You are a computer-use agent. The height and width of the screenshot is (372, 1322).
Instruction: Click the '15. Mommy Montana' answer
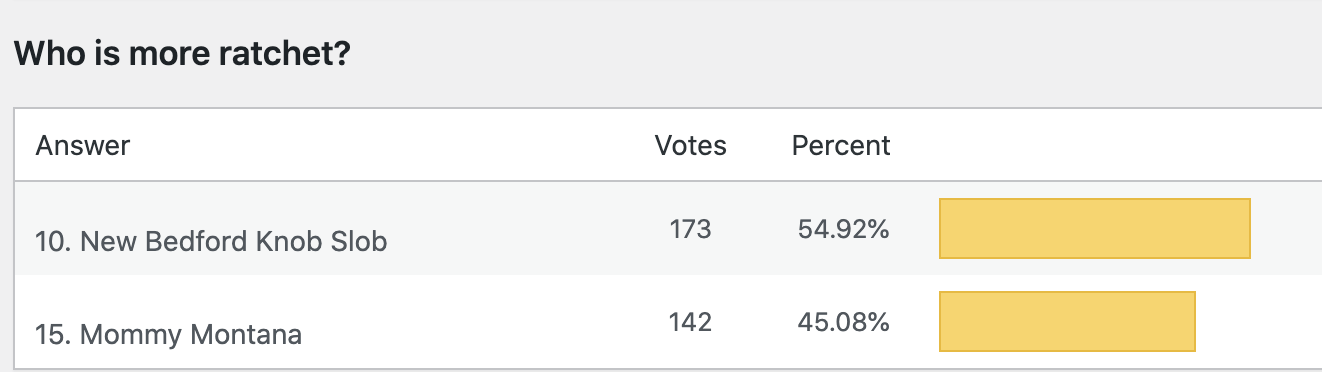point(168,333)
